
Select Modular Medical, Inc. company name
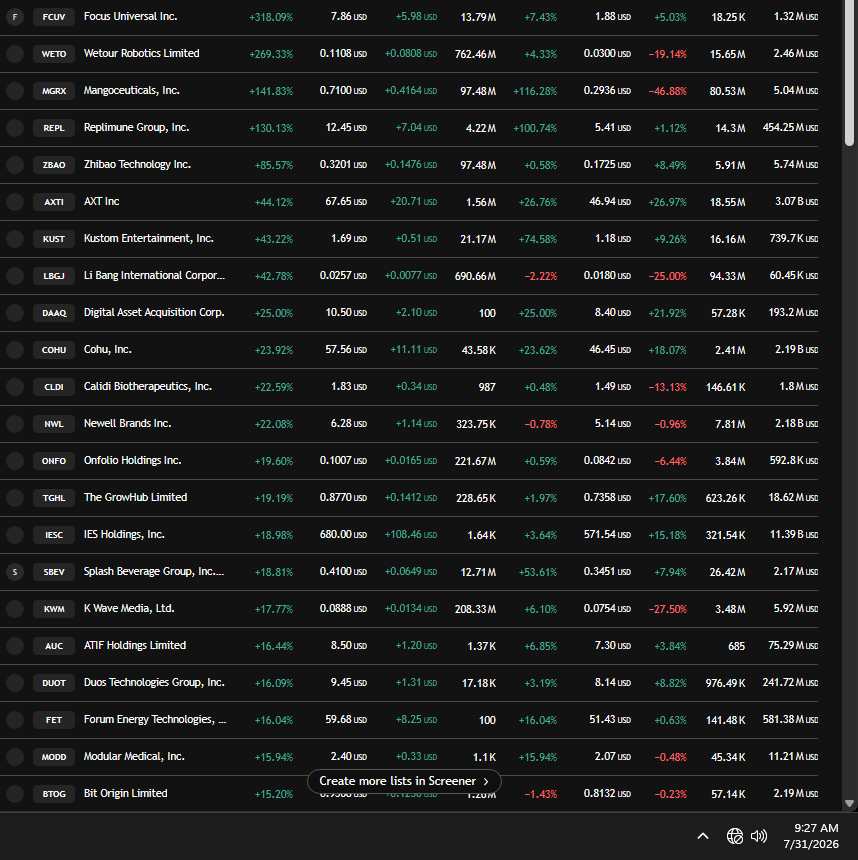coord(134,756)
